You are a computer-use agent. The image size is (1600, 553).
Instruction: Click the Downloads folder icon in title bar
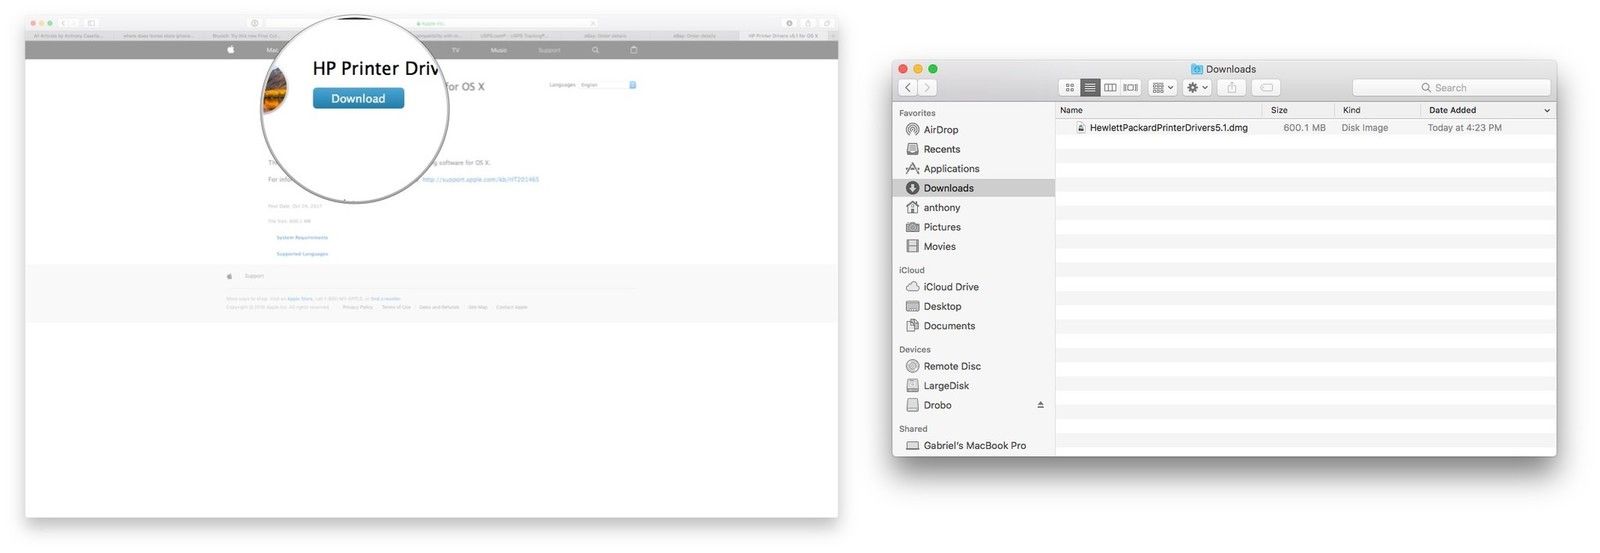(1197, 69)
